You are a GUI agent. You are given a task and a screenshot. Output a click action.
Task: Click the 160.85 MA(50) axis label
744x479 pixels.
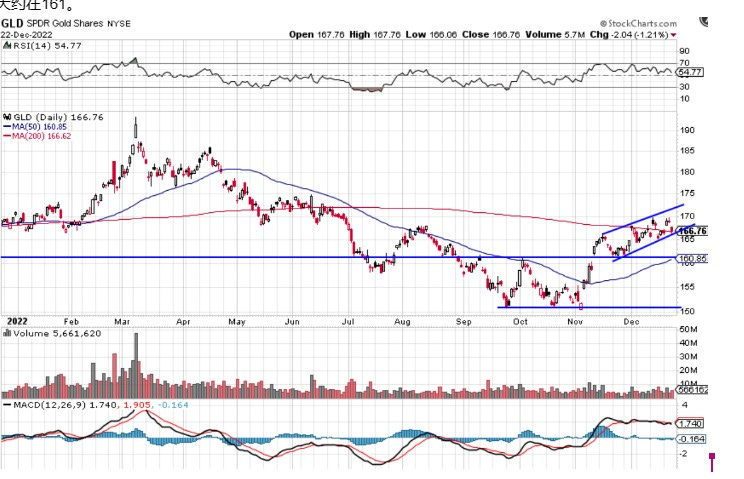[x=693, y=259]
